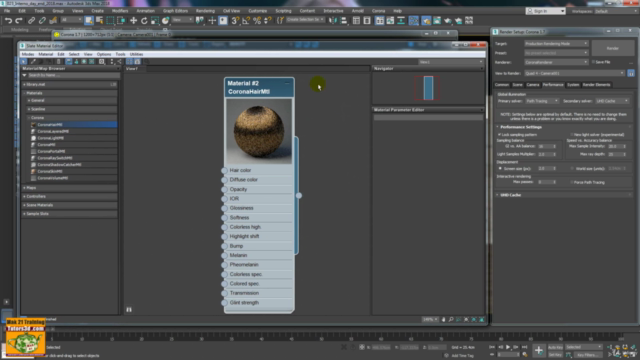
Task: Select CoronaLayeredMtl in material browser
Action: point(53,131)
